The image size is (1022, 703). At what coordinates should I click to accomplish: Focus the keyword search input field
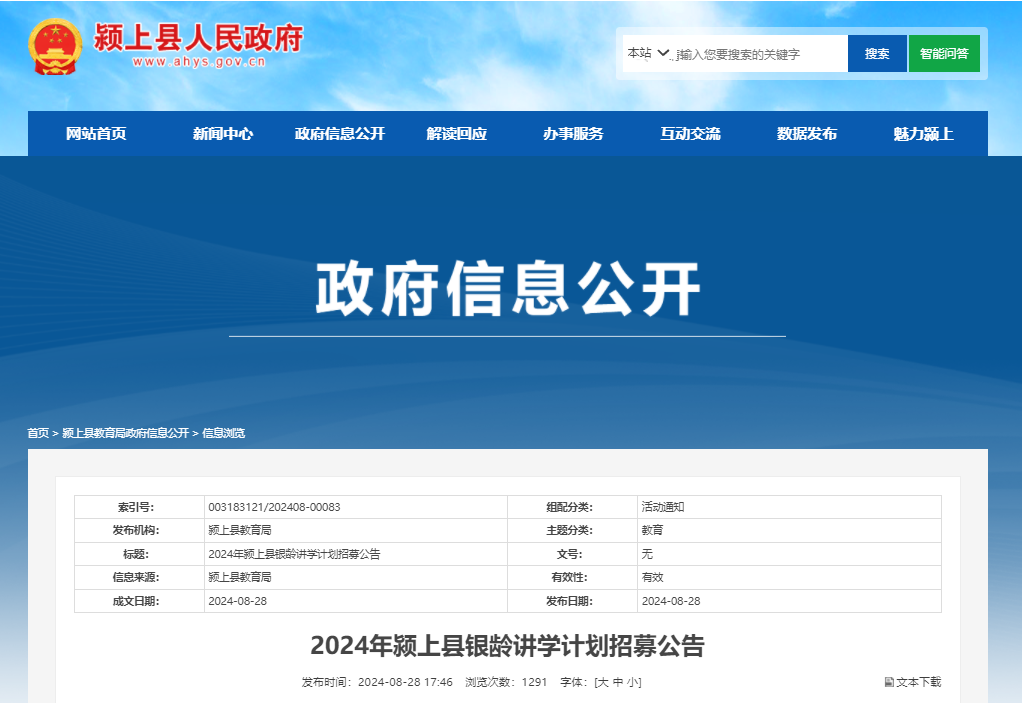pos(759,54)
